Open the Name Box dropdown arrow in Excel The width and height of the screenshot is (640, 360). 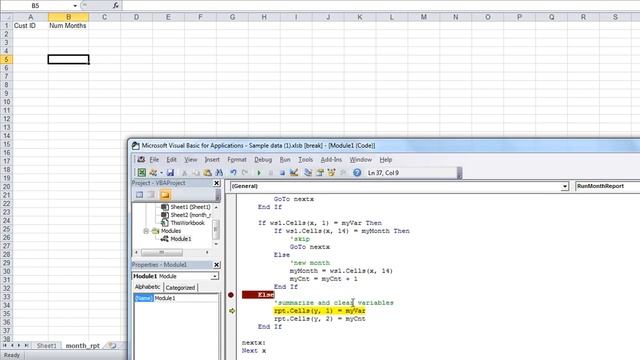pyautogui.click(x=75, y=6)
